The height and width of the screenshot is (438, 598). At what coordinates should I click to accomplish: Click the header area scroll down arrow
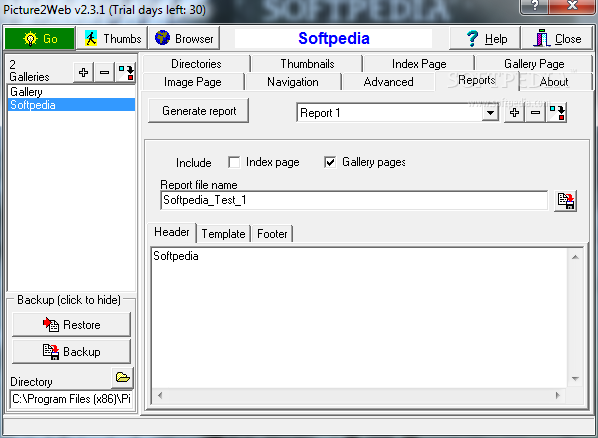[x=575, y=380]
